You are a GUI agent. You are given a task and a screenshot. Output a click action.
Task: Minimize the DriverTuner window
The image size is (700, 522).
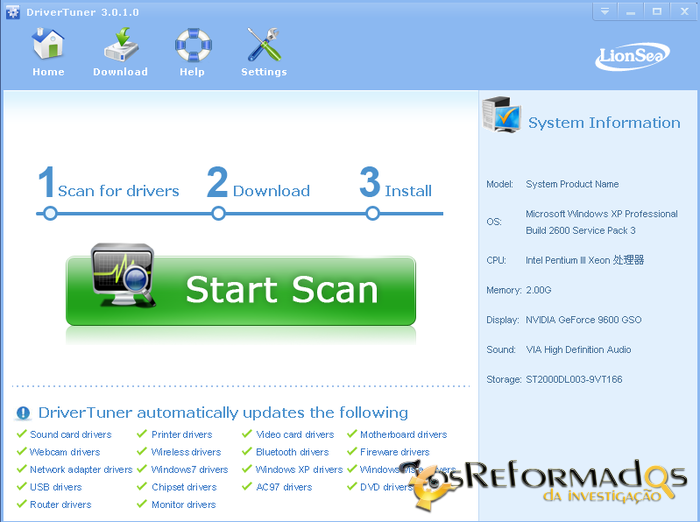tap(631, 11)
